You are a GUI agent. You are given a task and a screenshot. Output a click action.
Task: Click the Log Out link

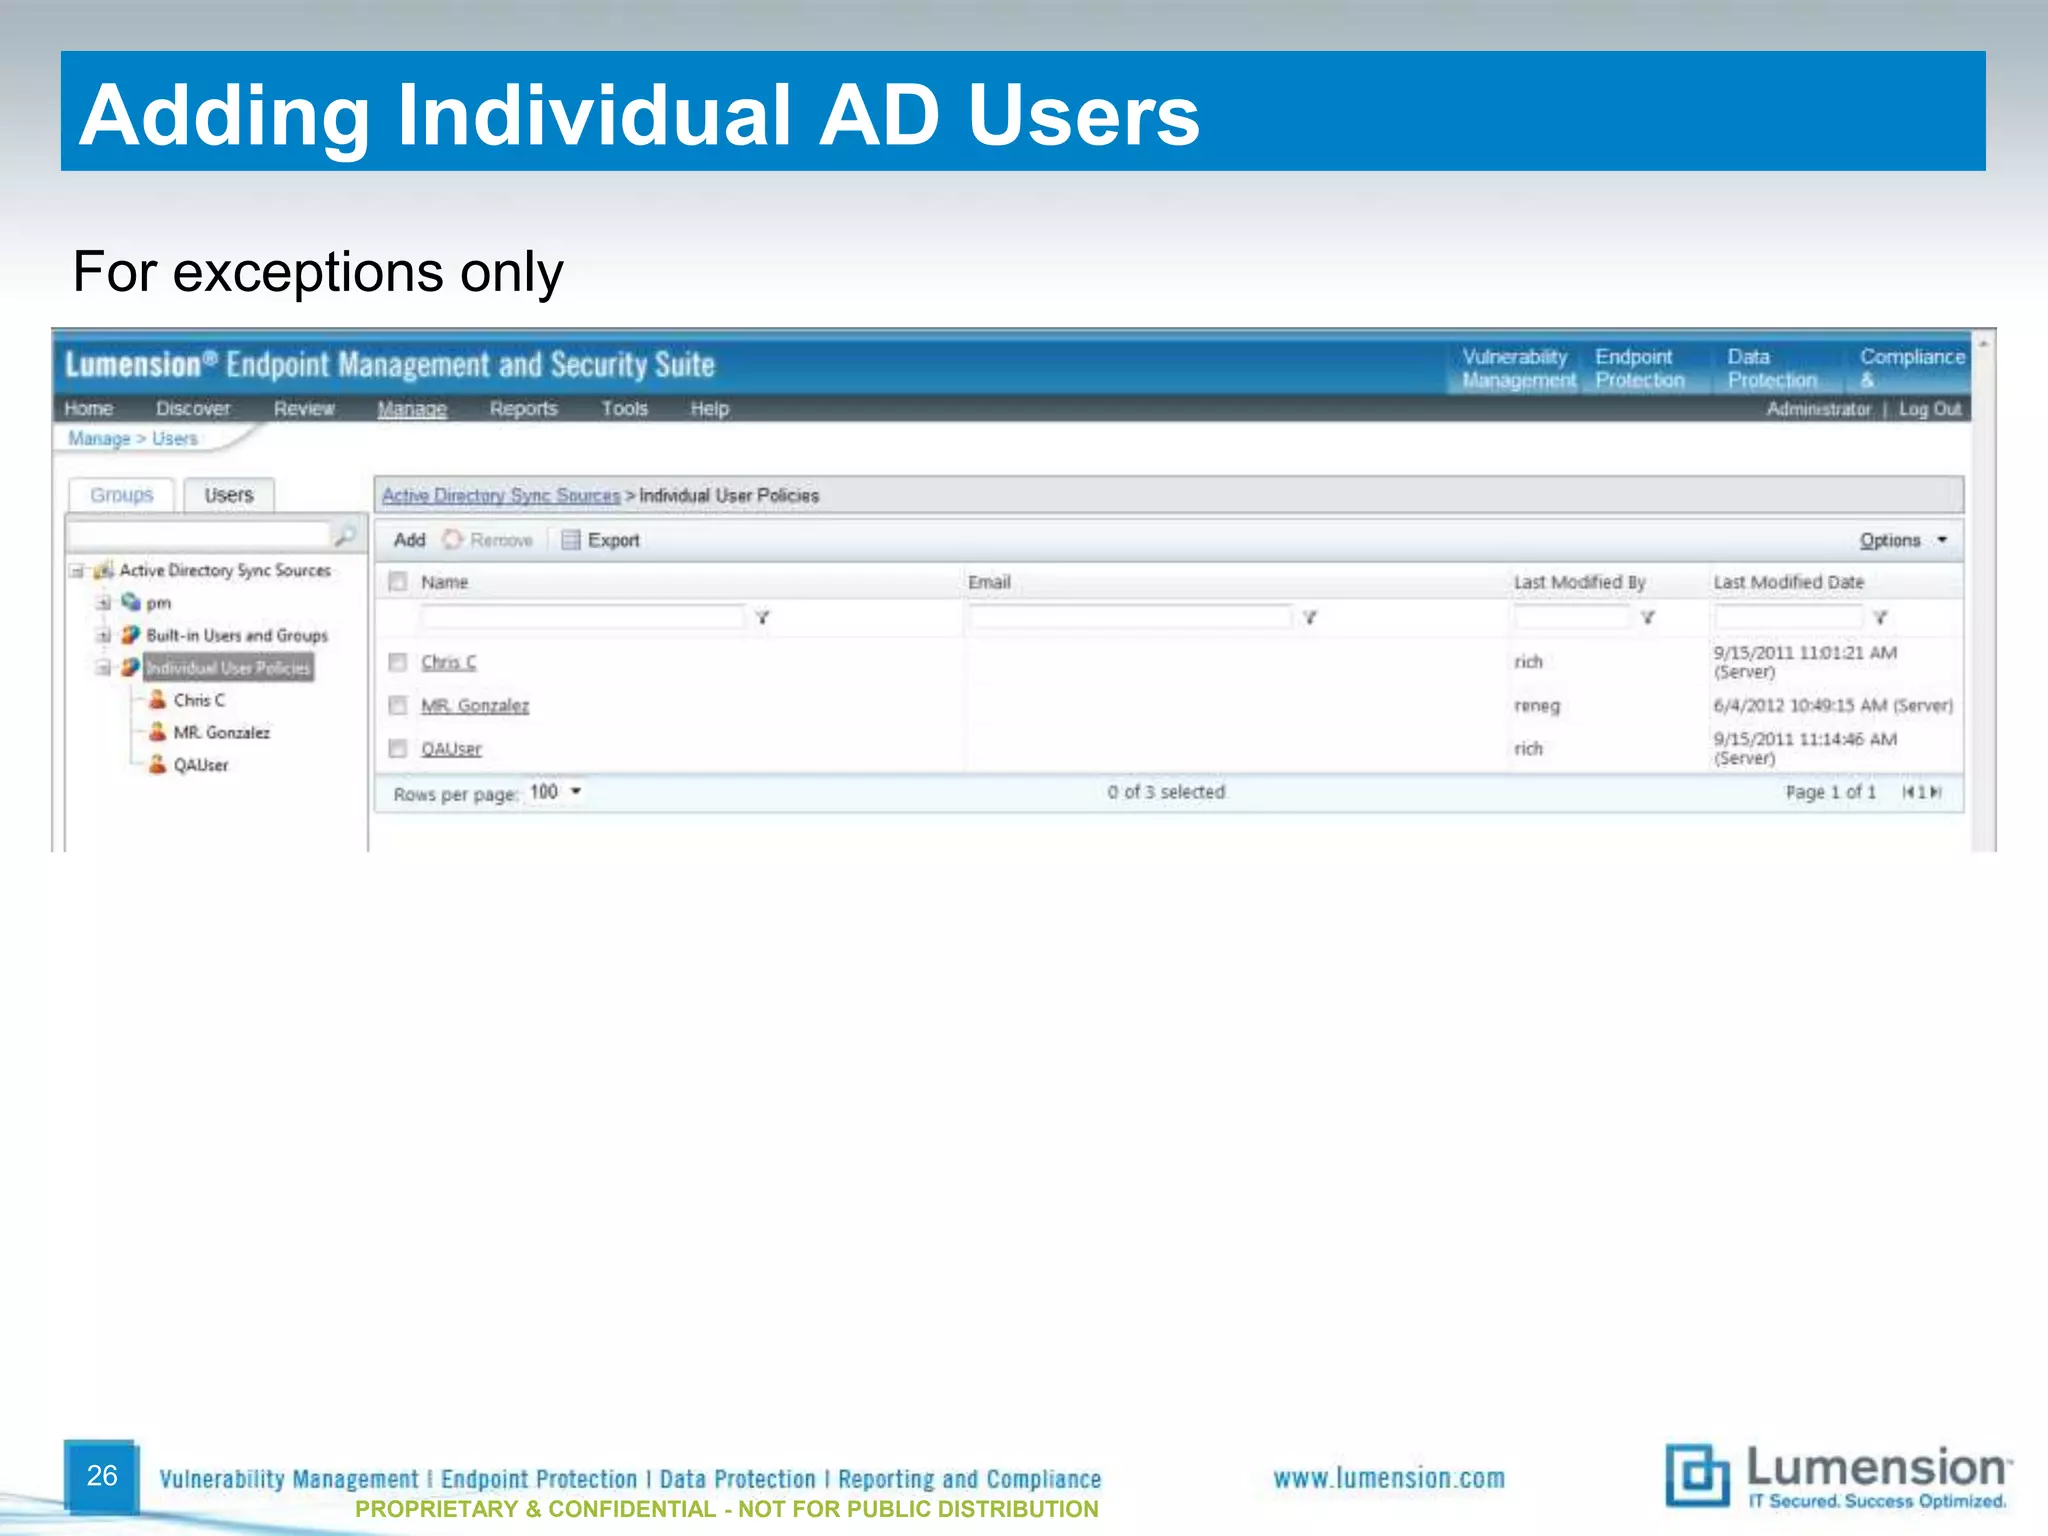[1930, 408]
